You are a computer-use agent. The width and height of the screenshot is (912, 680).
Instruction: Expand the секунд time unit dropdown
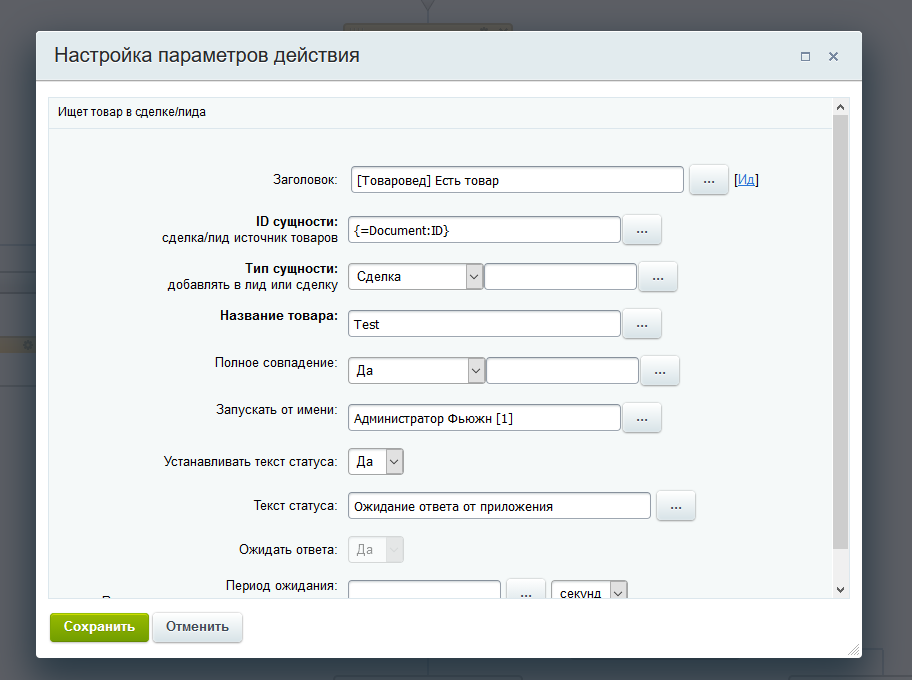(x=589, y=592)
